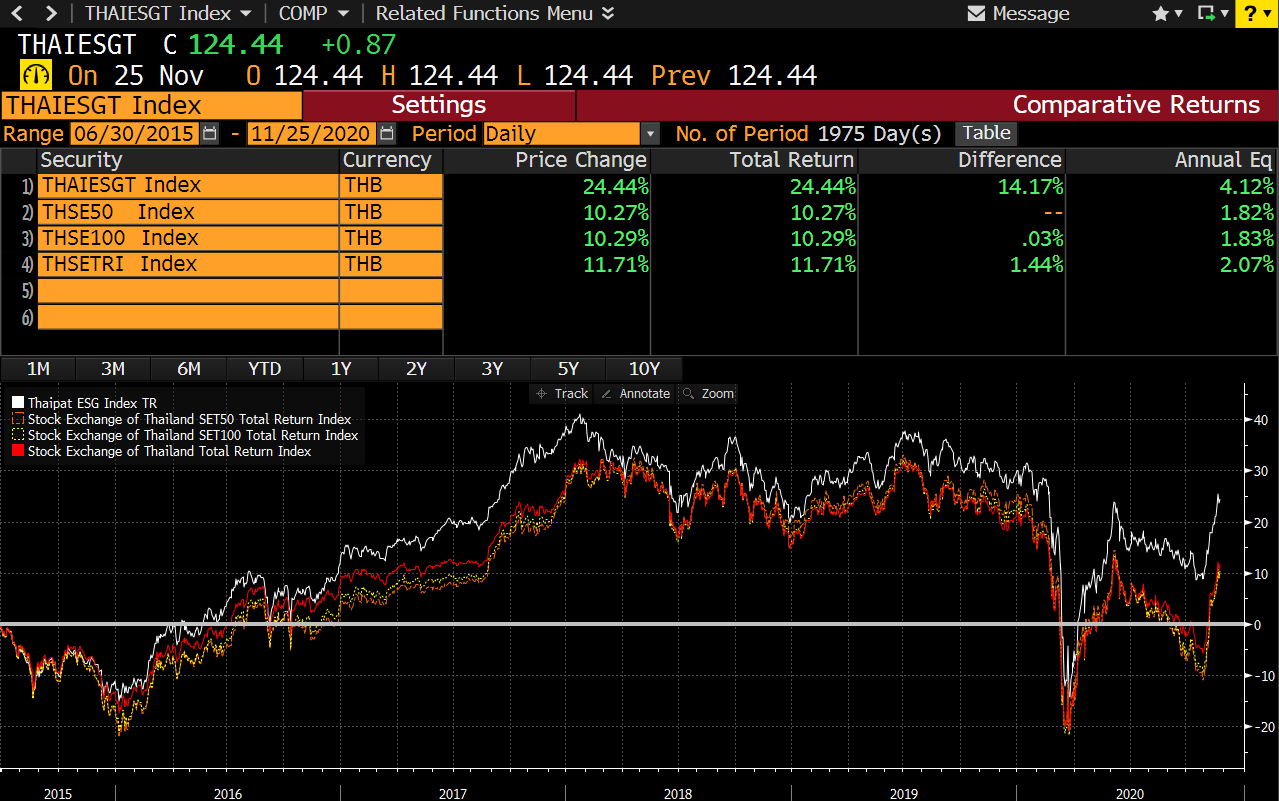Click the empty security field in row 5

[188, 291]
